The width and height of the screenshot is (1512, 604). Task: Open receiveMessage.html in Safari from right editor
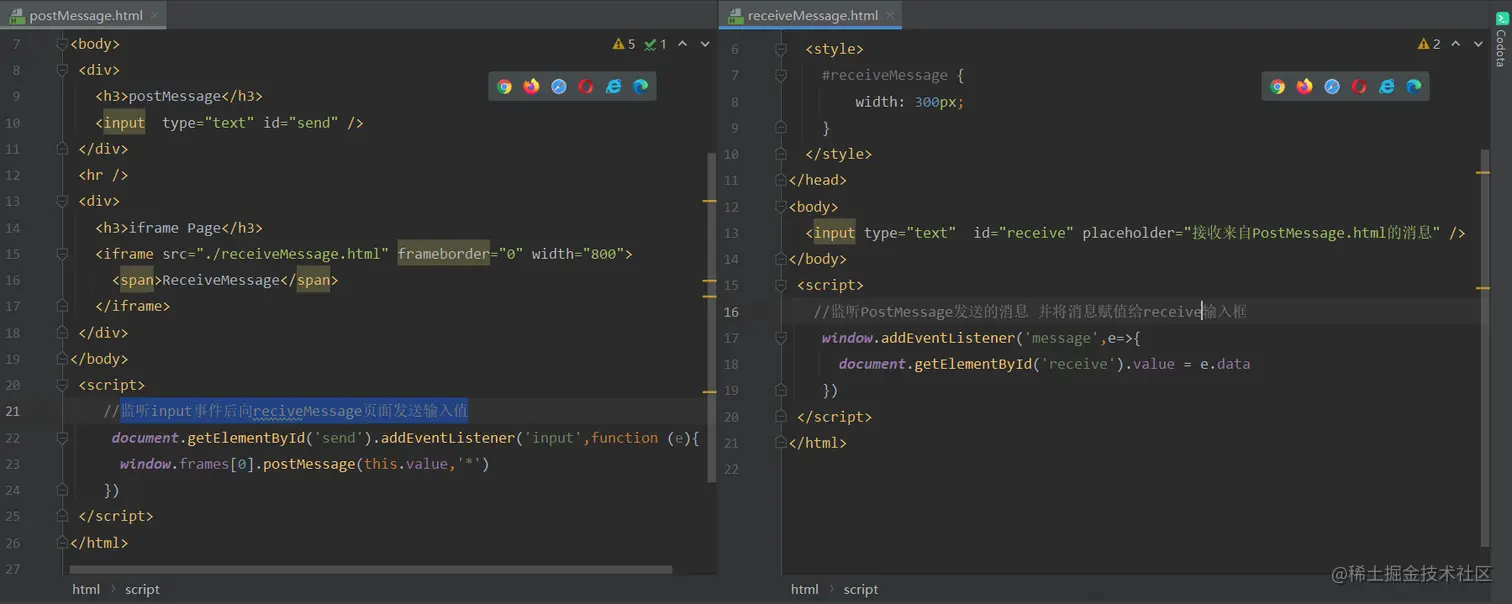1332,87
